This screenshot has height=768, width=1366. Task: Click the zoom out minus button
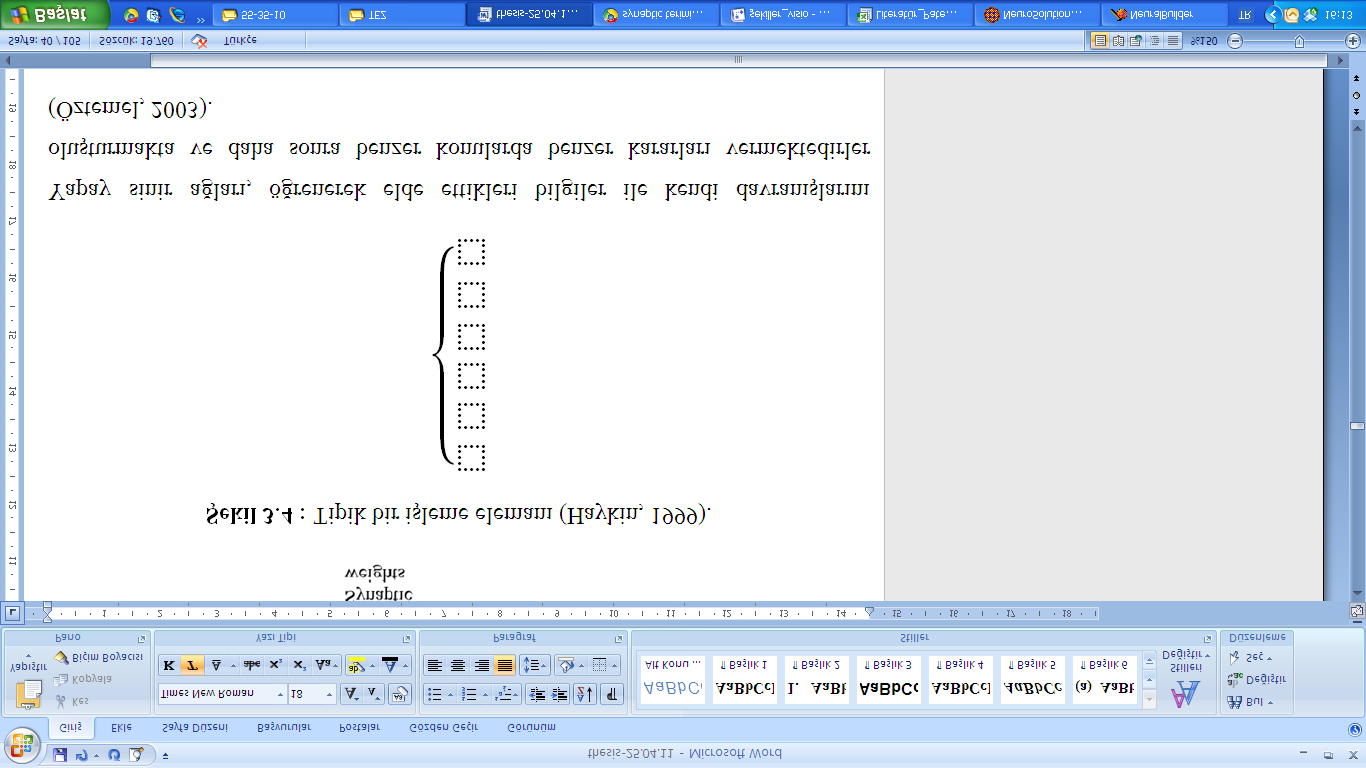tap(1235, 41)
